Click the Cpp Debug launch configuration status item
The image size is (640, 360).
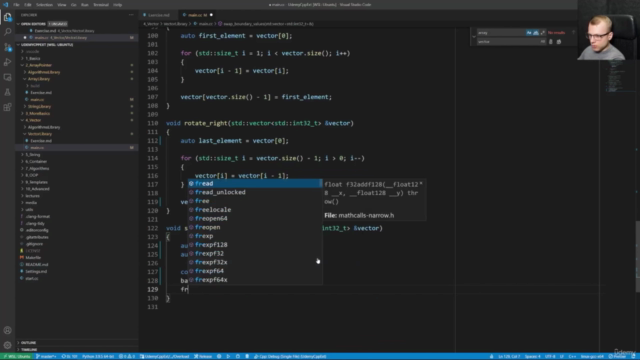[290, 356]
